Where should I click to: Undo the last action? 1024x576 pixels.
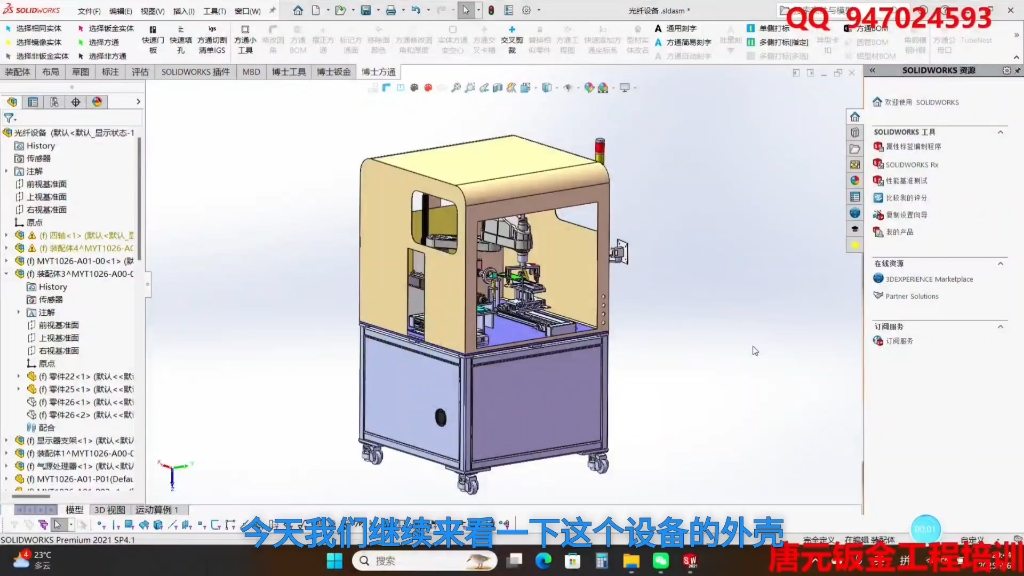[415, 10]
